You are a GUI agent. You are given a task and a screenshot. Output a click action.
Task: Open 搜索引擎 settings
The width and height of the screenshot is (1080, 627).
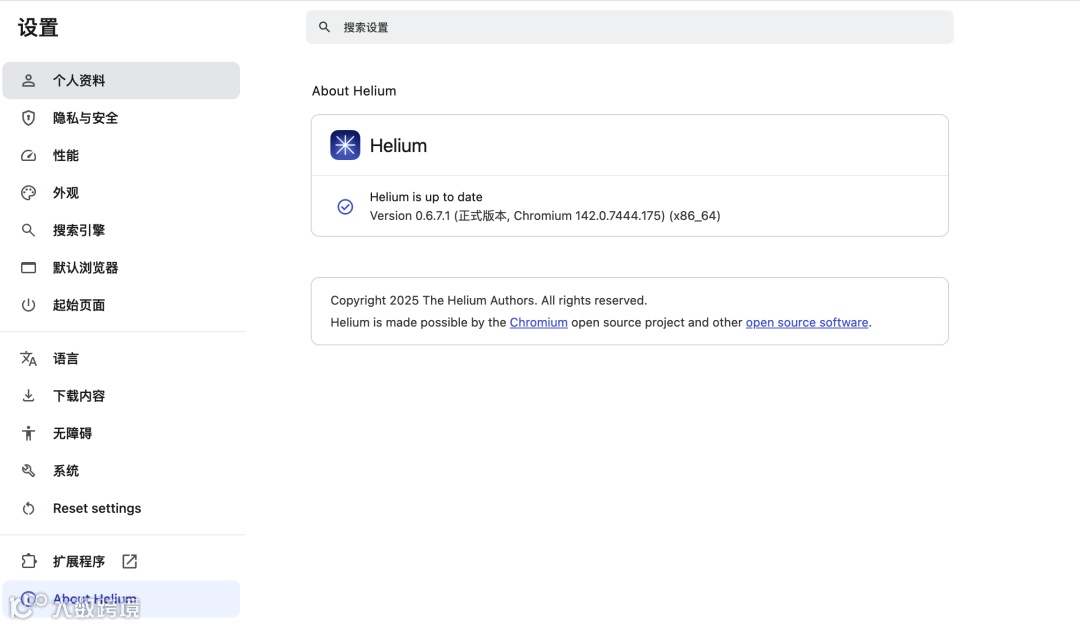121,230
